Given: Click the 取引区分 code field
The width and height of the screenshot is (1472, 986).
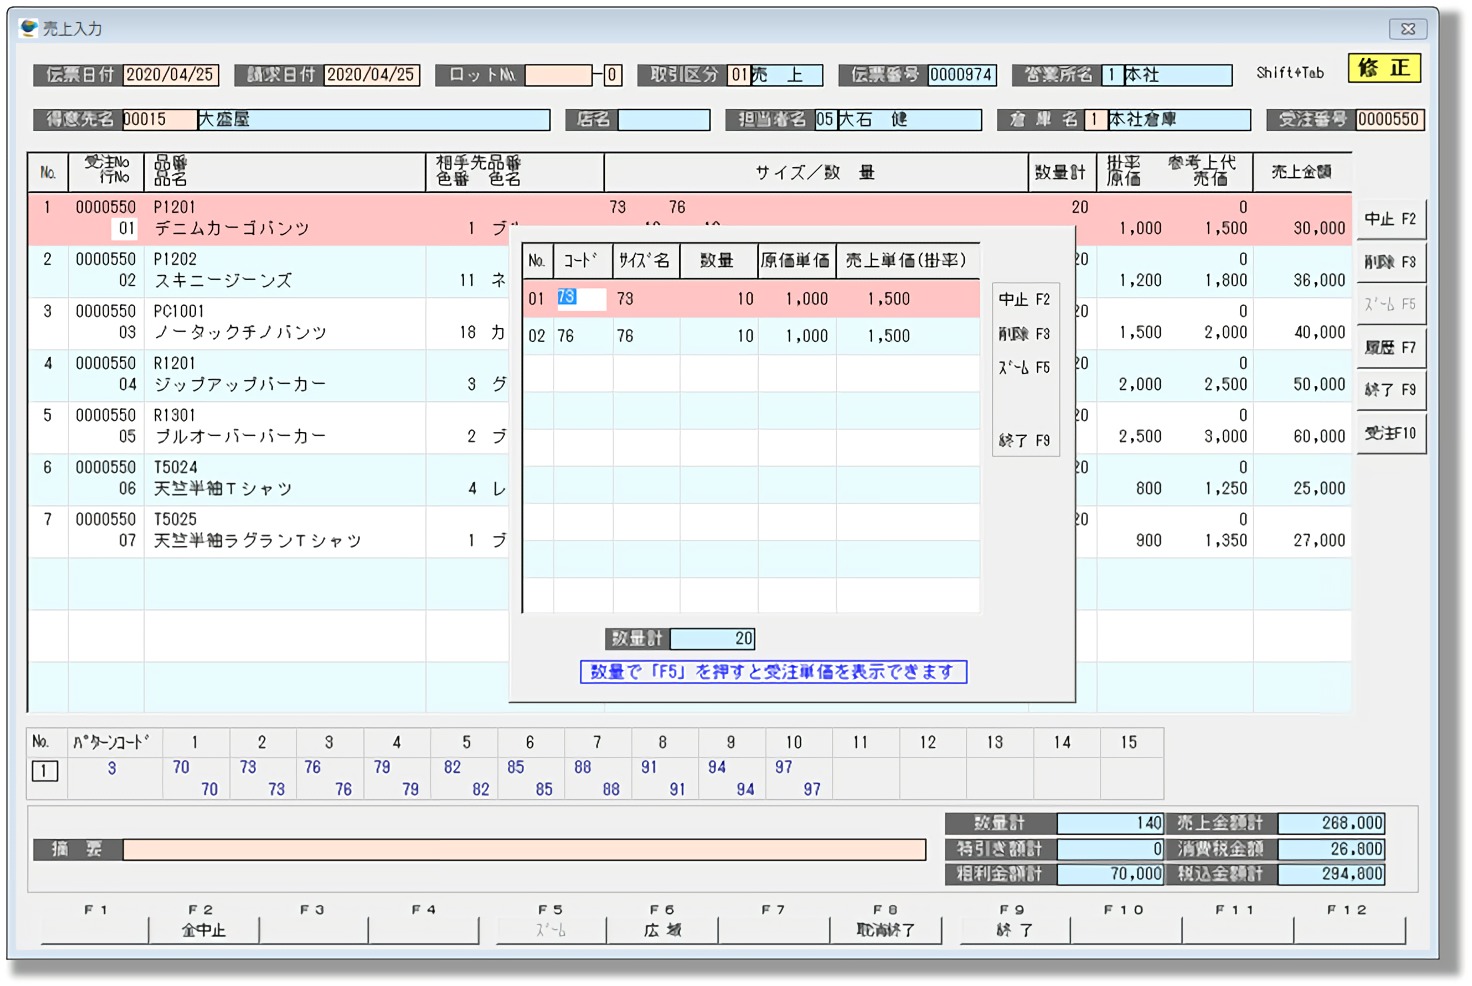Looking at the screenshot, I should (x=739, y=75).
